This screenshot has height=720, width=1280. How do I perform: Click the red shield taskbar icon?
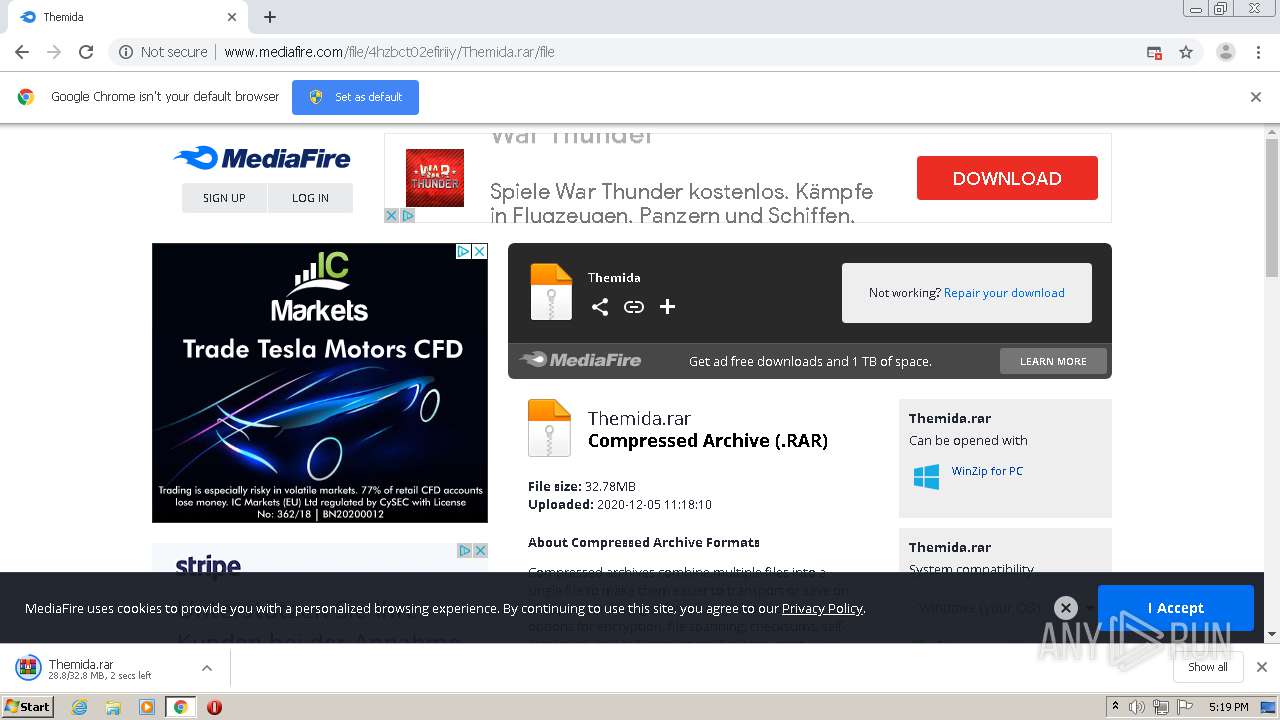tap(214, 707)
